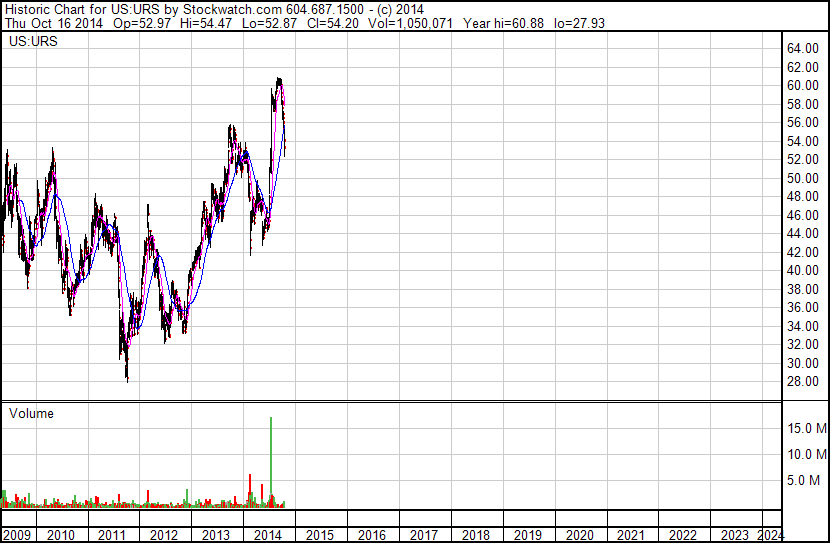Select the 'Vol=1,050,071' volume value

tap(410, 23)
